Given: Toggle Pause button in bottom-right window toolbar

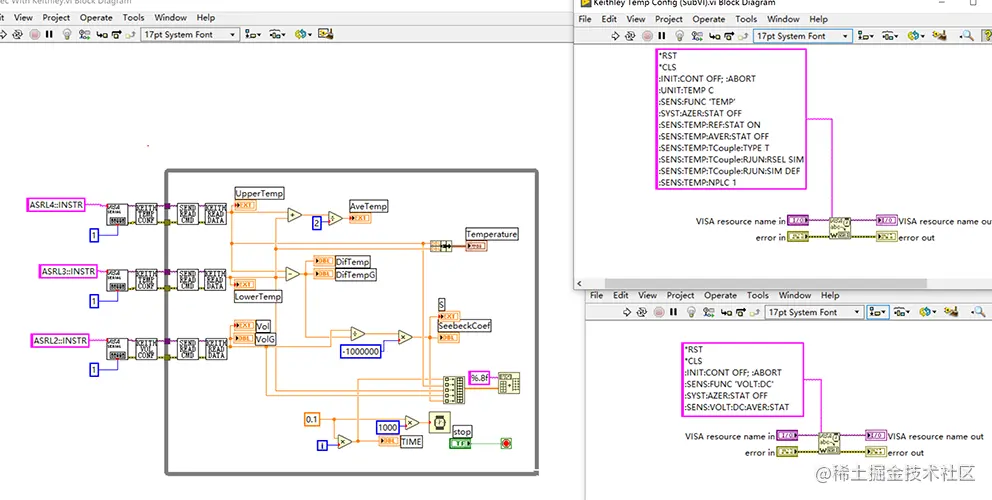Looking at the screenshot, I should click(674, 312).
